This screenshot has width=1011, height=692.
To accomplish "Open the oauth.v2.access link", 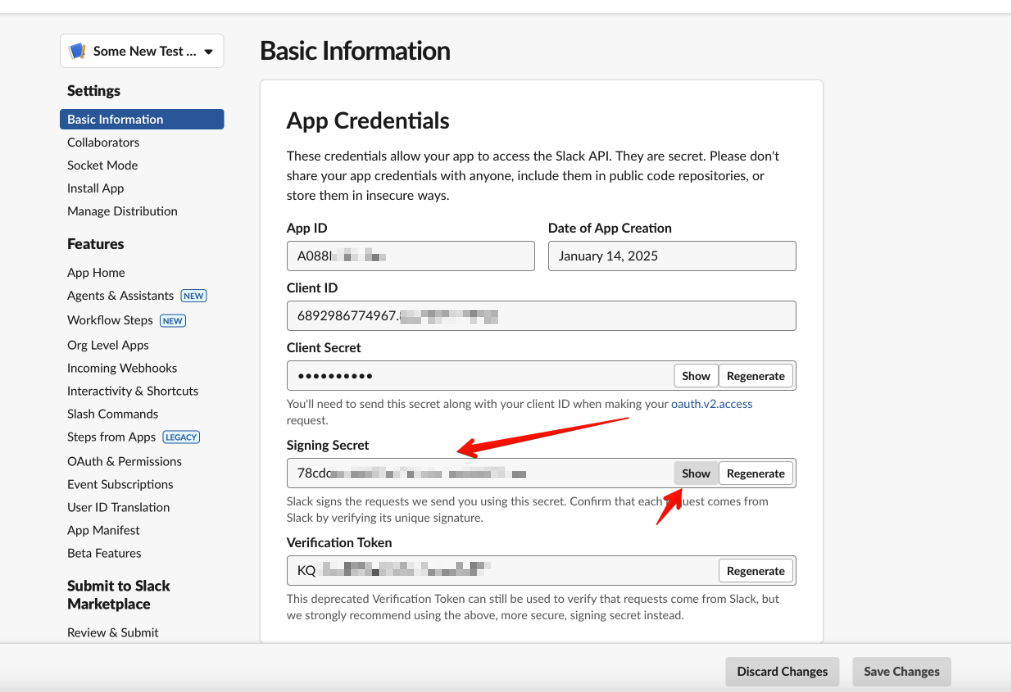I will coord(711,404).
